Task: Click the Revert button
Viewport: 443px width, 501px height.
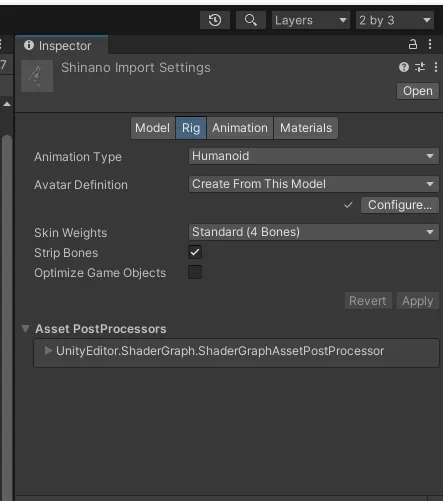Action: click(x=368, y=301)
